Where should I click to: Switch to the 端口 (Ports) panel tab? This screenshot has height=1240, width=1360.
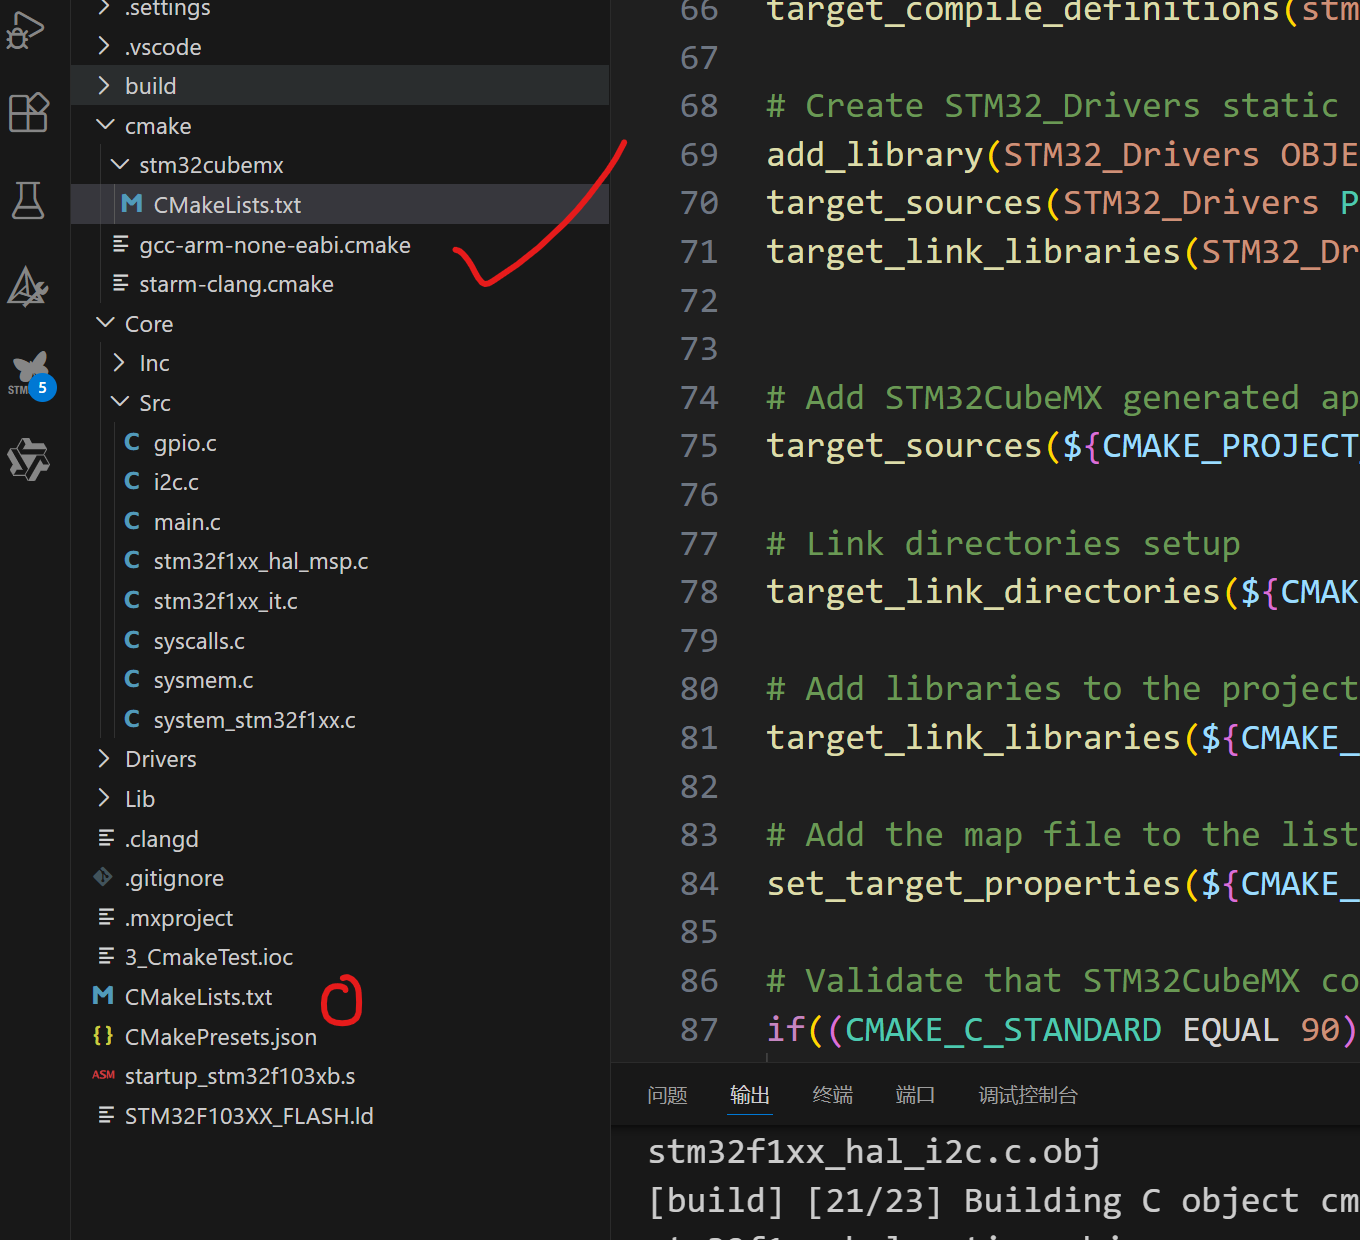point(916,1095)
